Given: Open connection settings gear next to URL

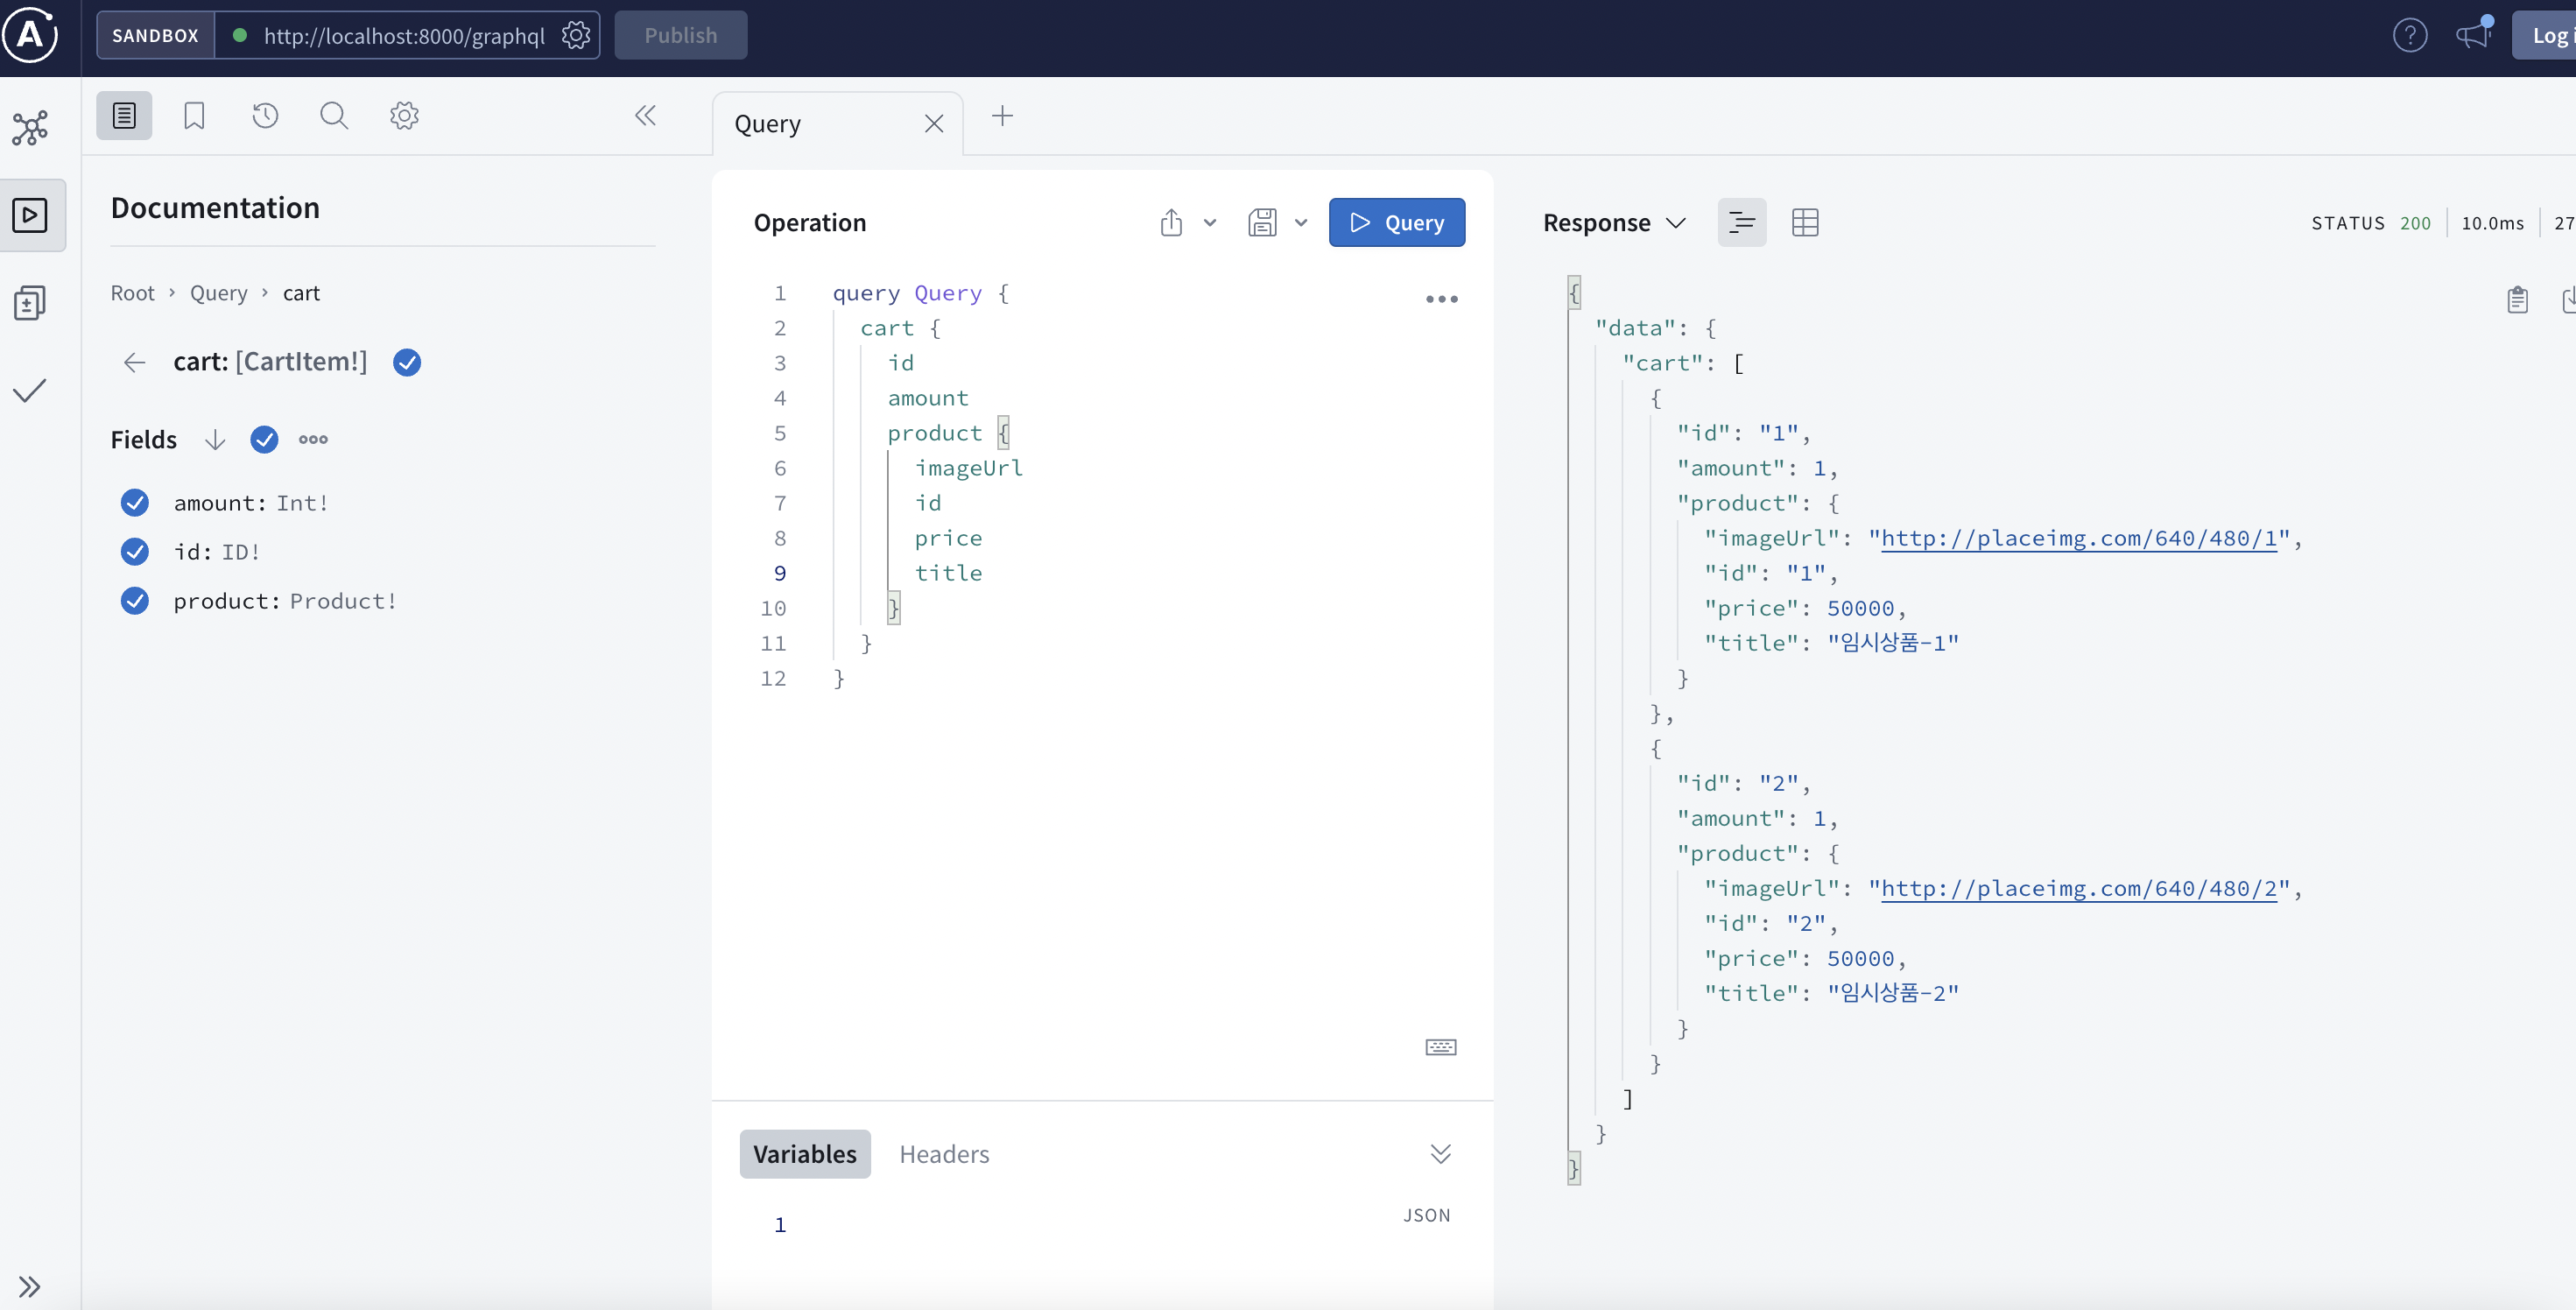Looking at the screenshot, I should click(x=575, y=36).
